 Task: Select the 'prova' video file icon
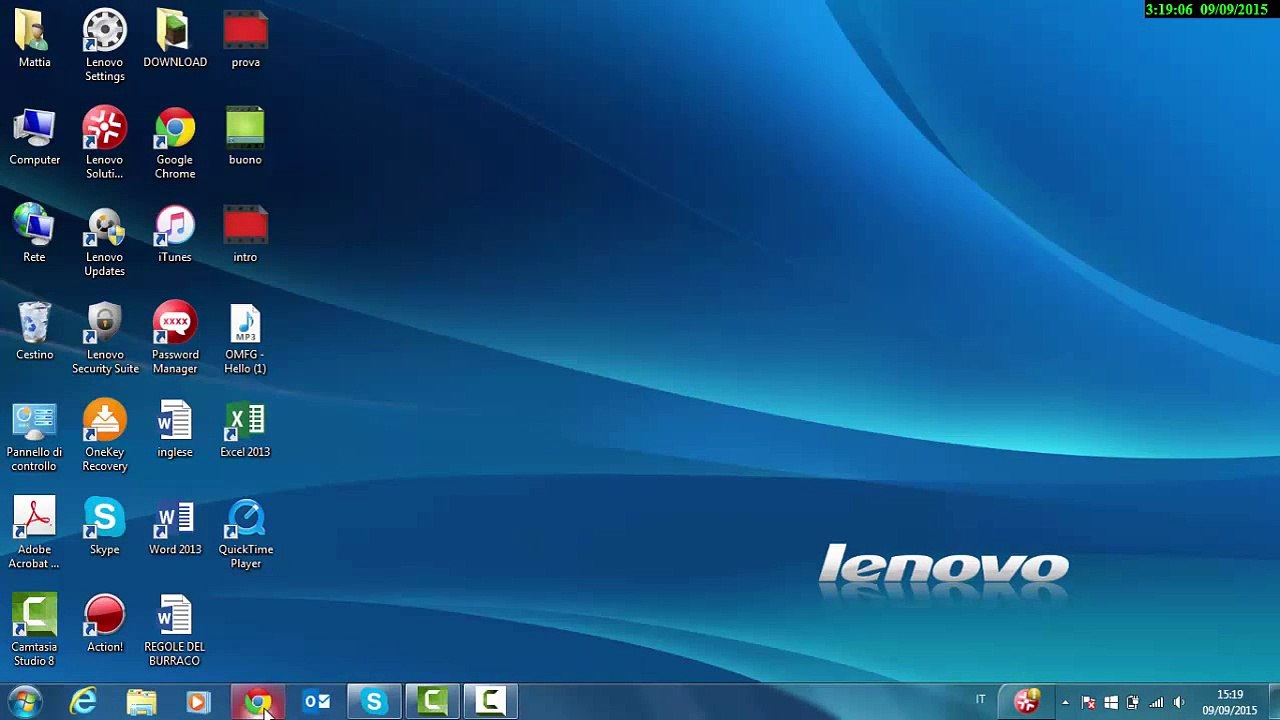[x=245, y=40]
